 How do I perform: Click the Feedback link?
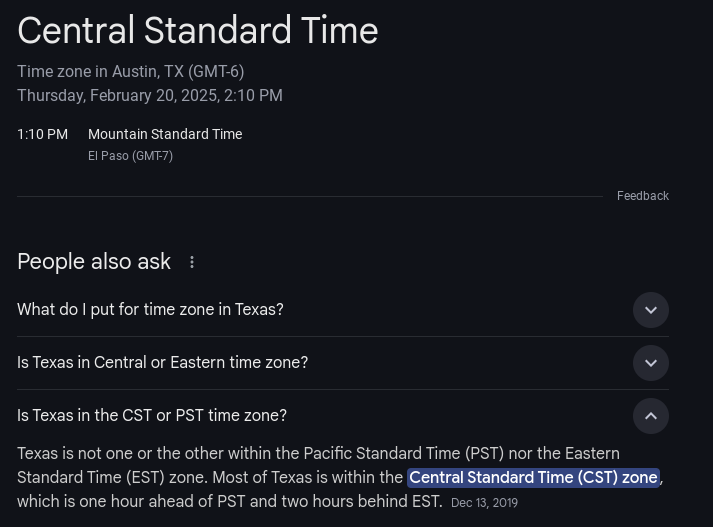point(642,196)
